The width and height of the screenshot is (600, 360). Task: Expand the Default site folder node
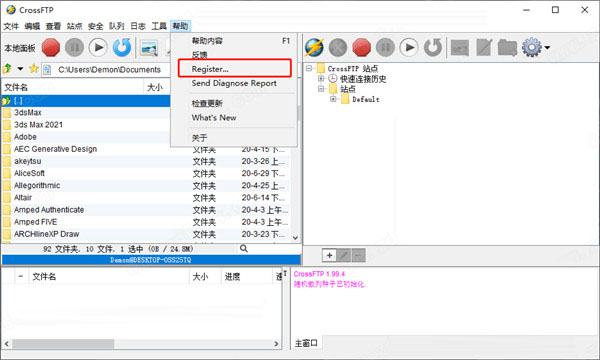coord(333,99)
